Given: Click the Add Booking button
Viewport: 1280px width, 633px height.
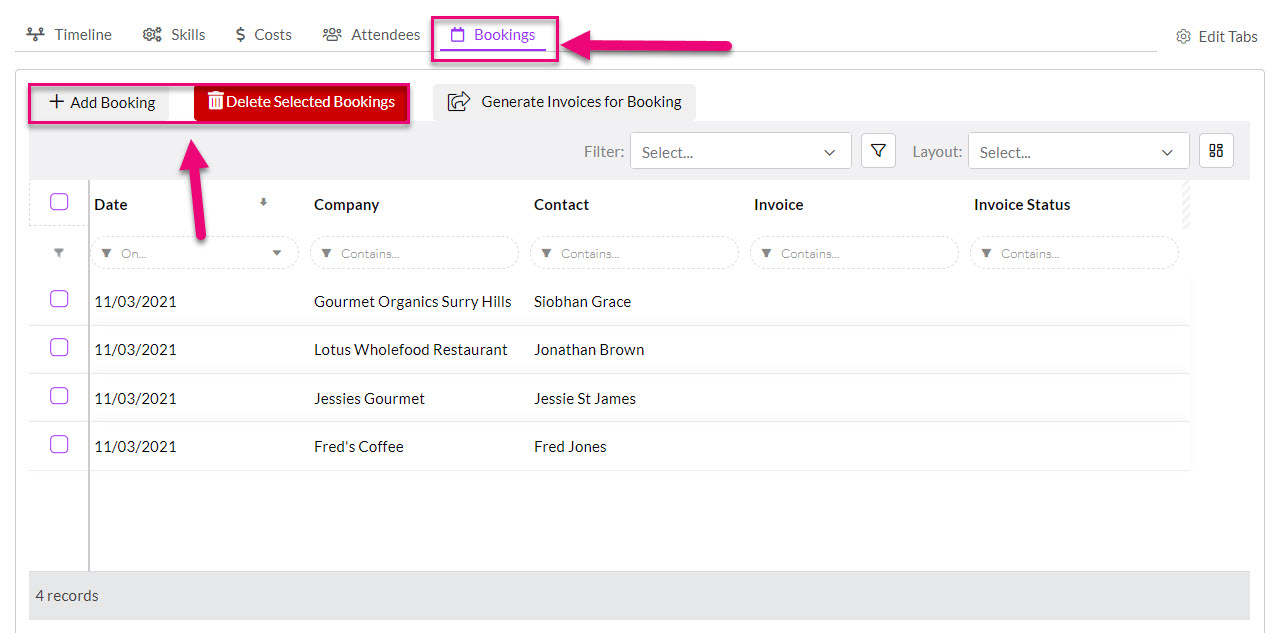Looking at the screenshot, I should [102, 102].
